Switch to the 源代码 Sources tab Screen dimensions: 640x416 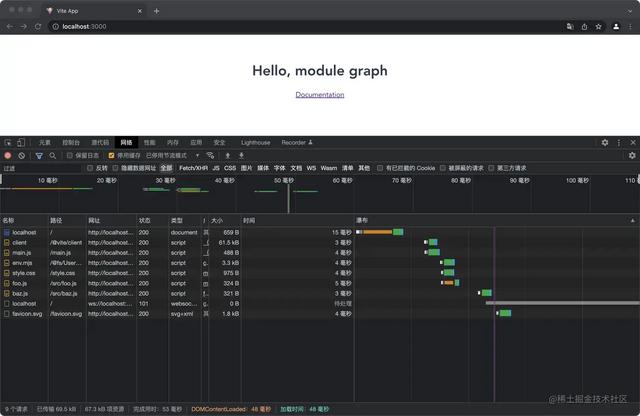coord(100,142)
